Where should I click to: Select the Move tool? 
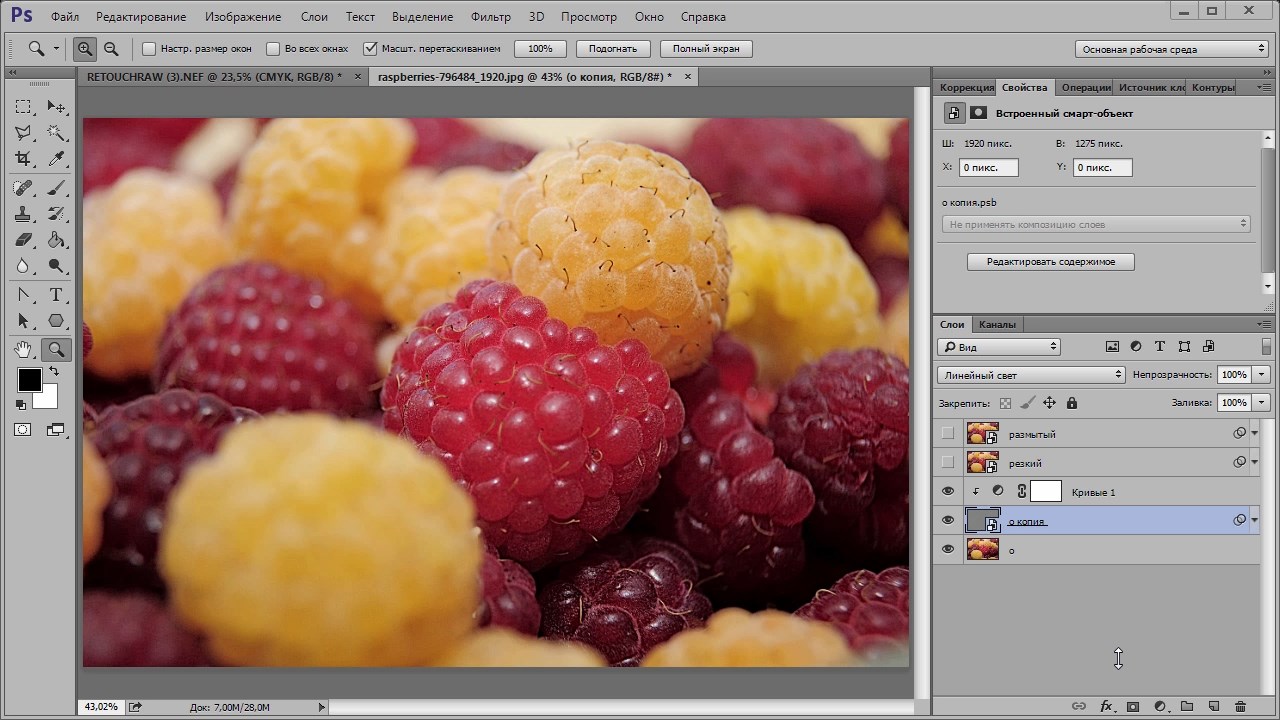click(x=56, y=107)
